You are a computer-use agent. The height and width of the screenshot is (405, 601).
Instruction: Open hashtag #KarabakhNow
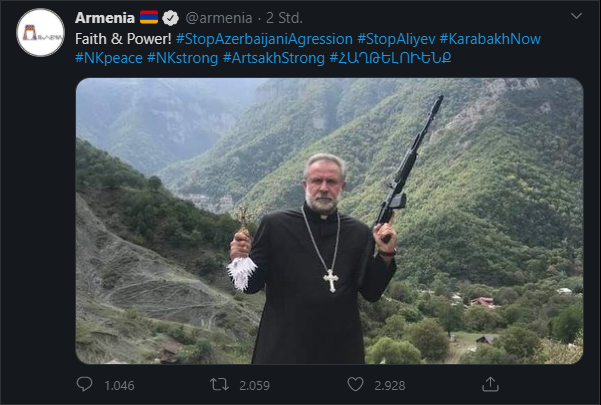(x=496, y=38)
